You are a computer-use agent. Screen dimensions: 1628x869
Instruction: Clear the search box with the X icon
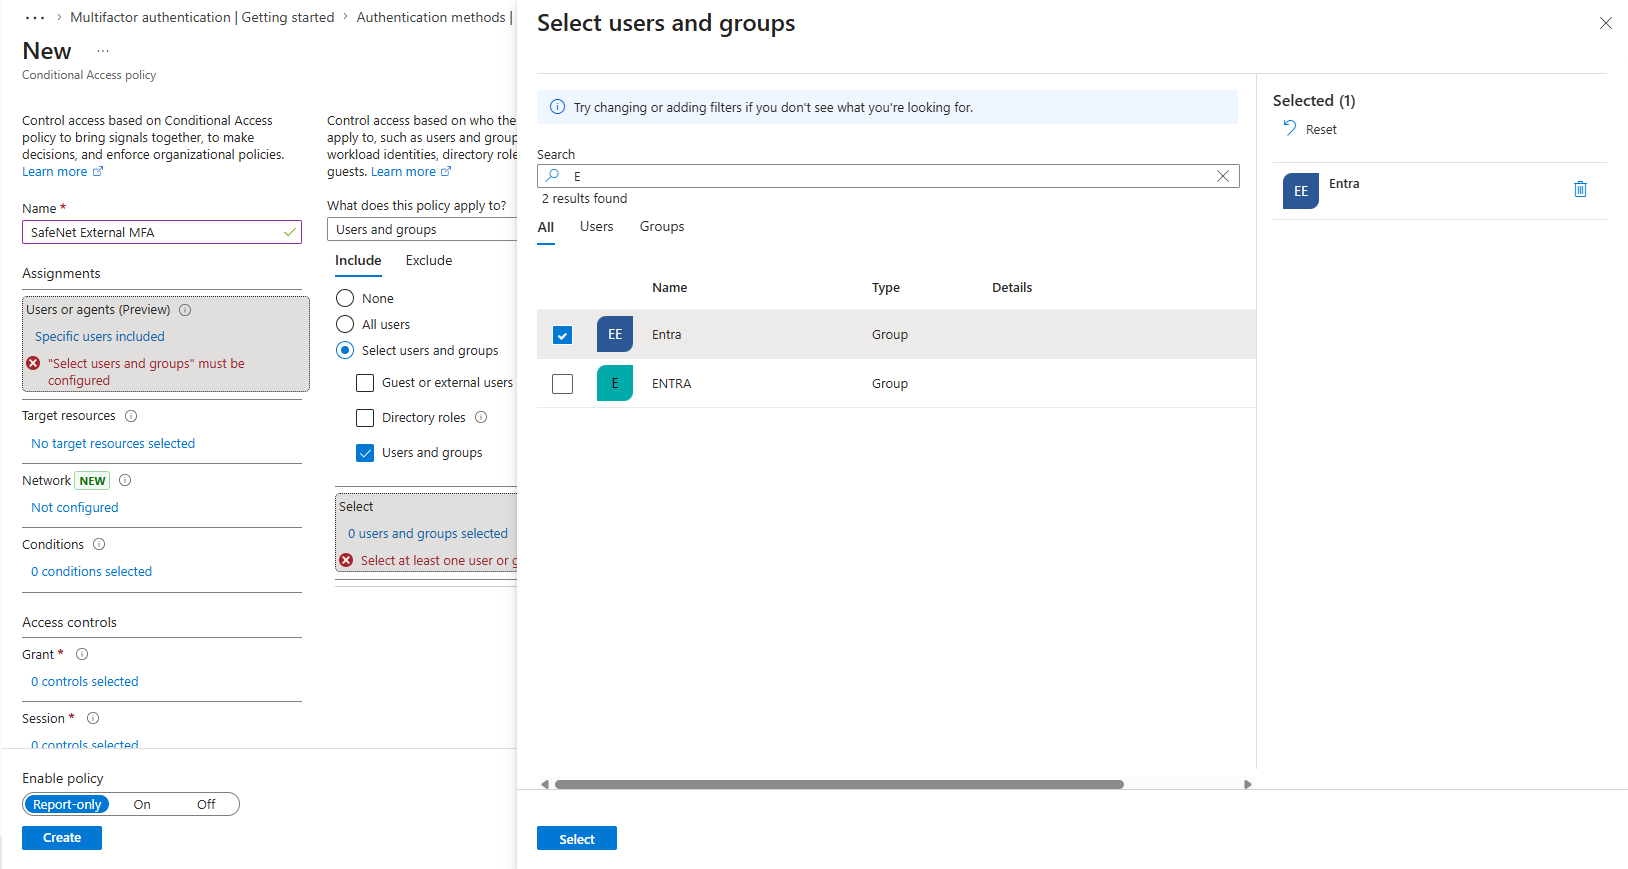1222,176
